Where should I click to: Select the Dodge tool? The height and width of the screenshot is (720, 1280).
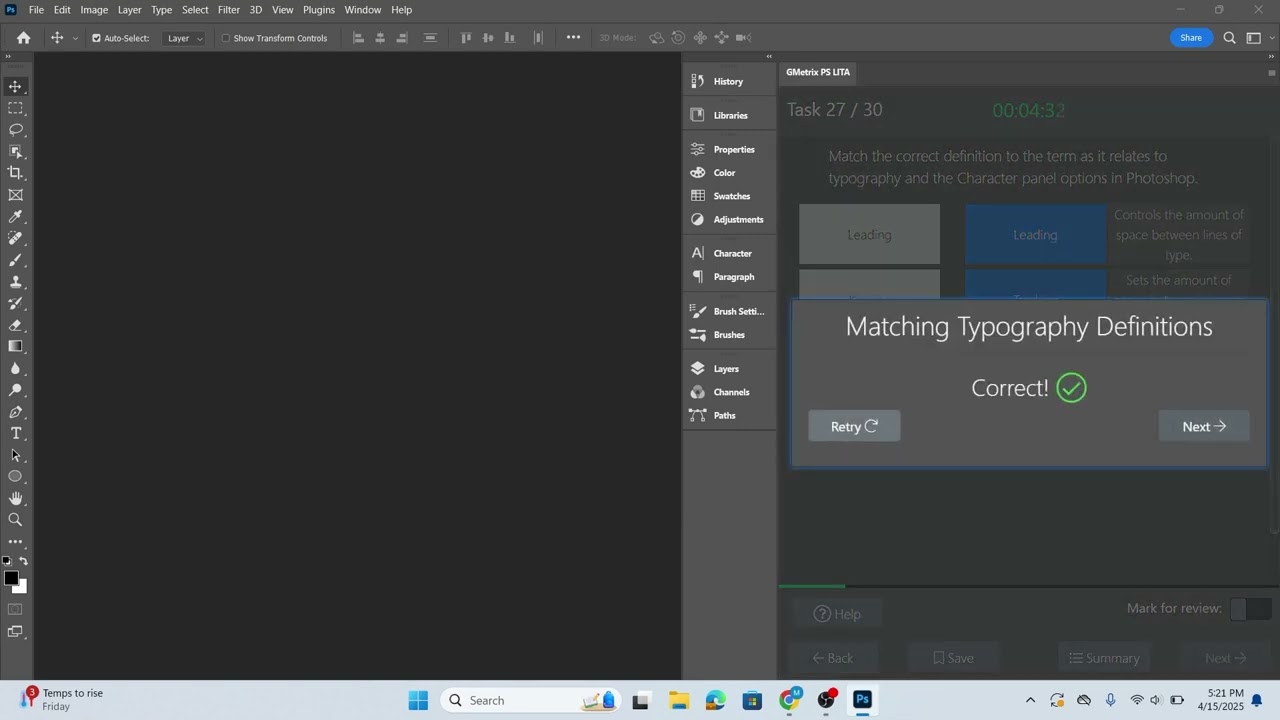click(x=15, y=390)
